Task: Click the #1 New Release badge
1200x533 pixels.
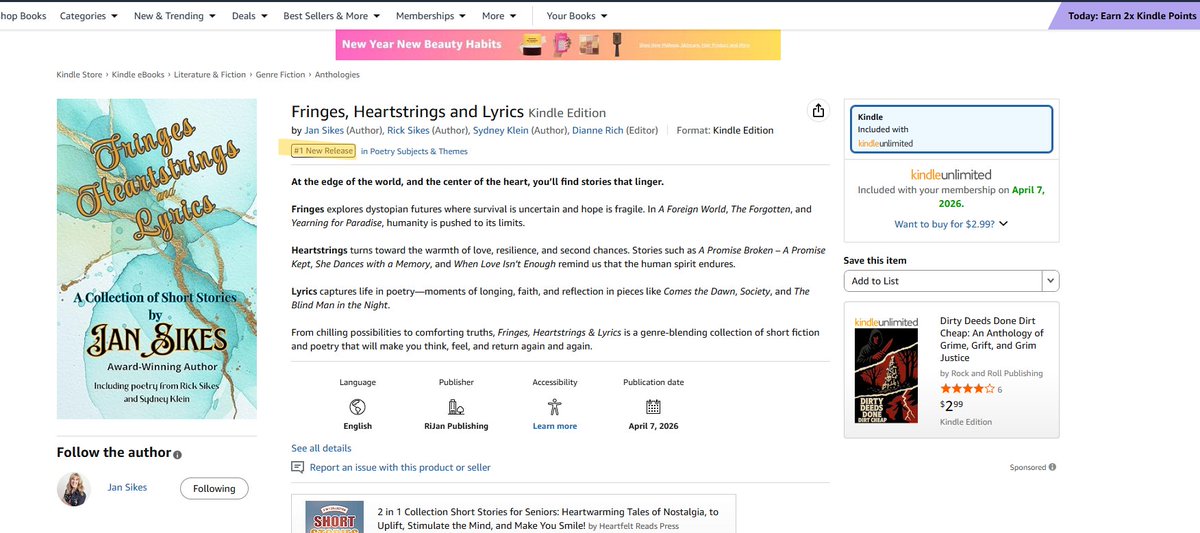Action: click(x=323, y=151)
